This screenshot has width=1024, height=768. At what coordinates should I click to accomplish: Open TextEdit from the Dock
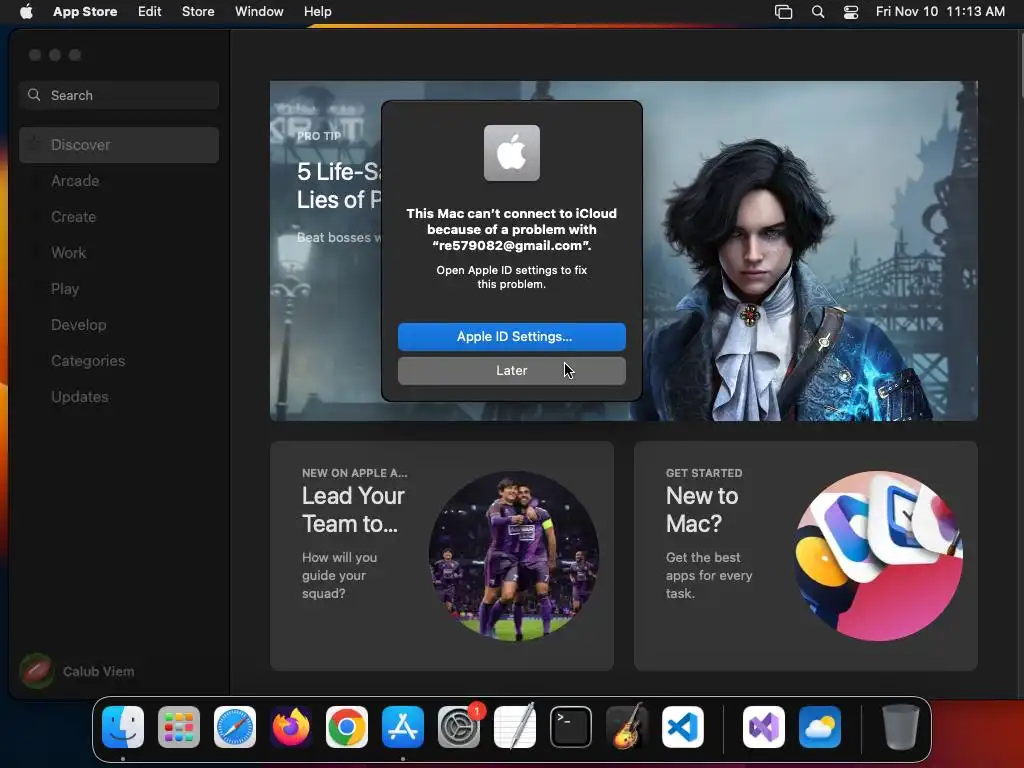[x=515, y=727]
